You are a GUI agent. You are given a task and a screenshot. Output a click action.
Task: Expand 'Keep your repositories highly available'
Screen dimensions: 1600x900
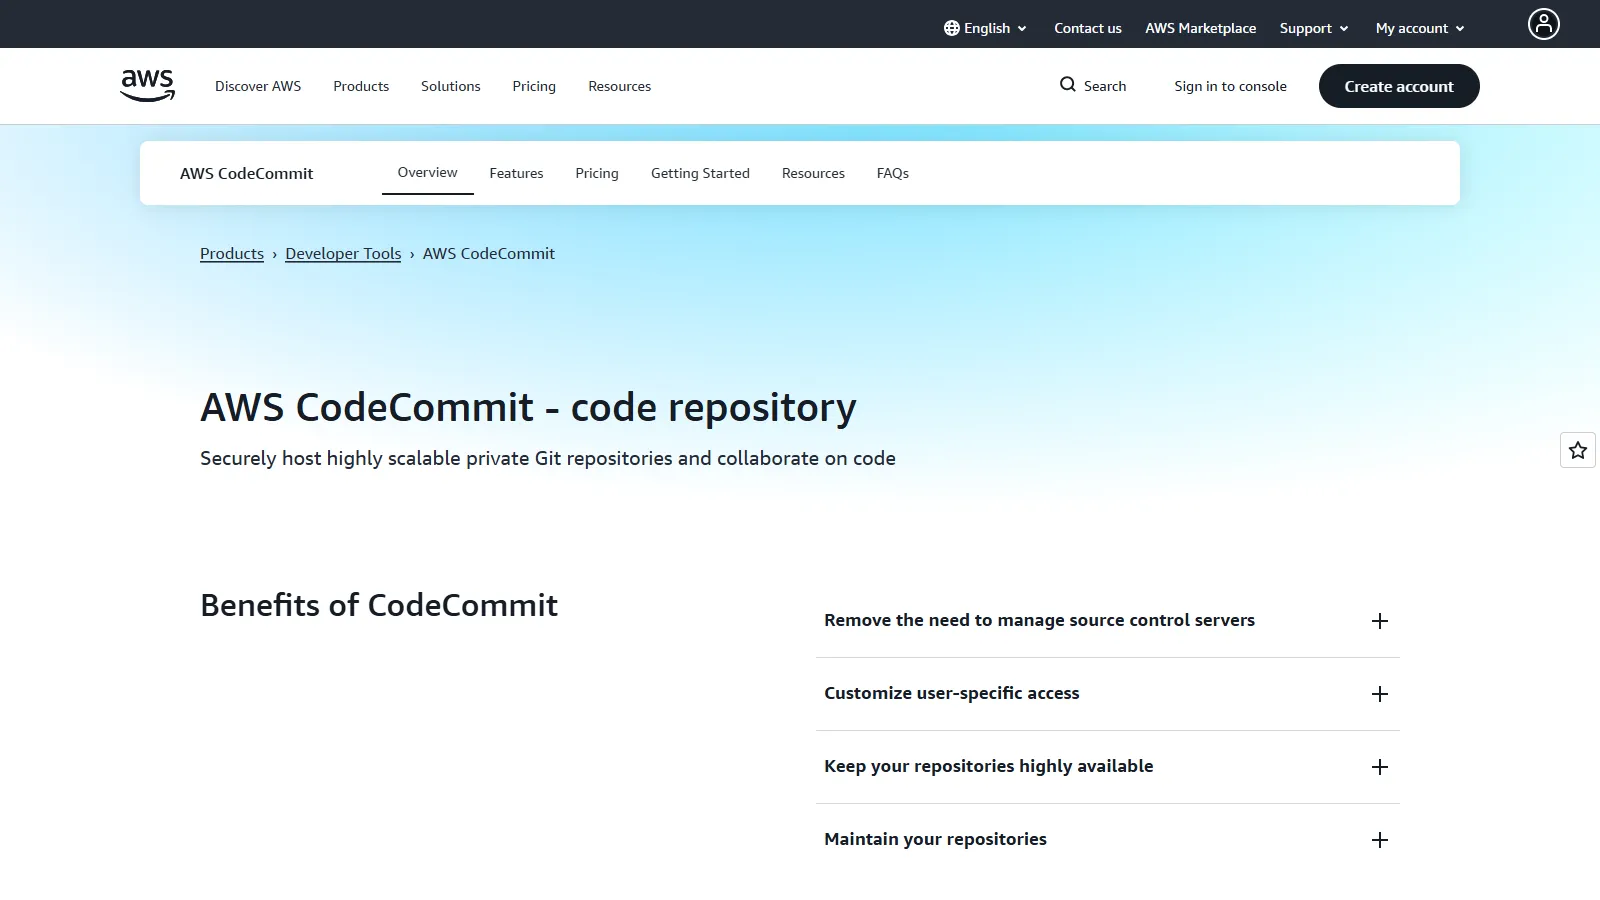click(x=1380, y=766)
